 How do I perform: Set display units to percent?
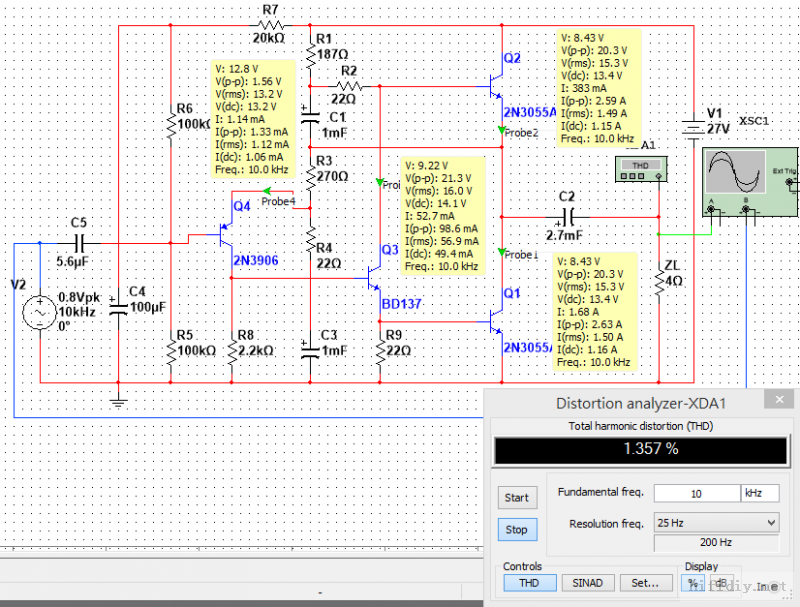pos(692,581)
